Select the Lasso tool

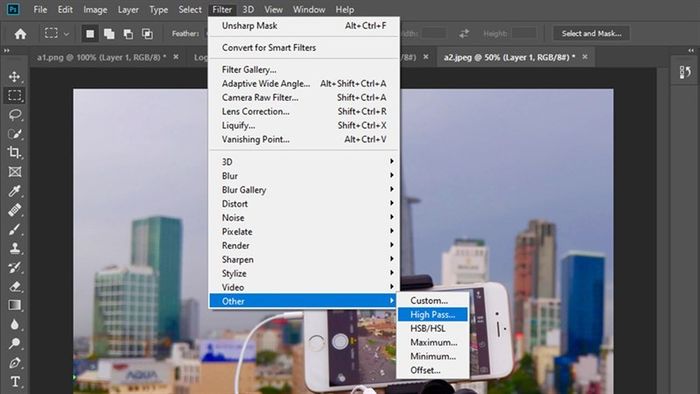tap(14, 115)
